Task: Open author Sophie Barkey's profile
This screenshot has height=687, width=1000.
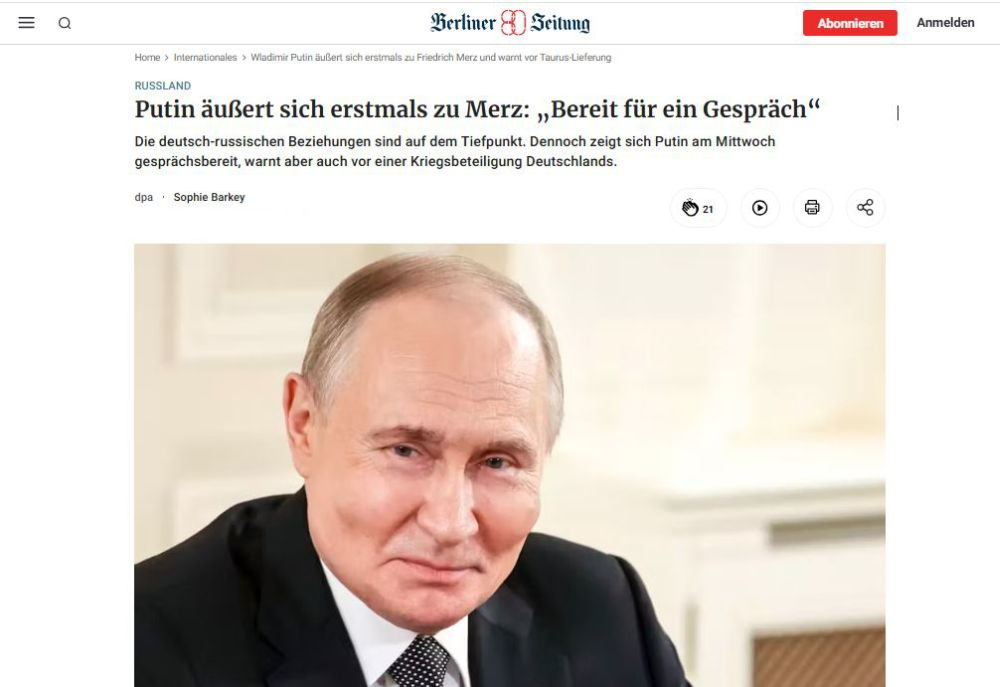Action: pyautogui.click(x=209, y=197)
